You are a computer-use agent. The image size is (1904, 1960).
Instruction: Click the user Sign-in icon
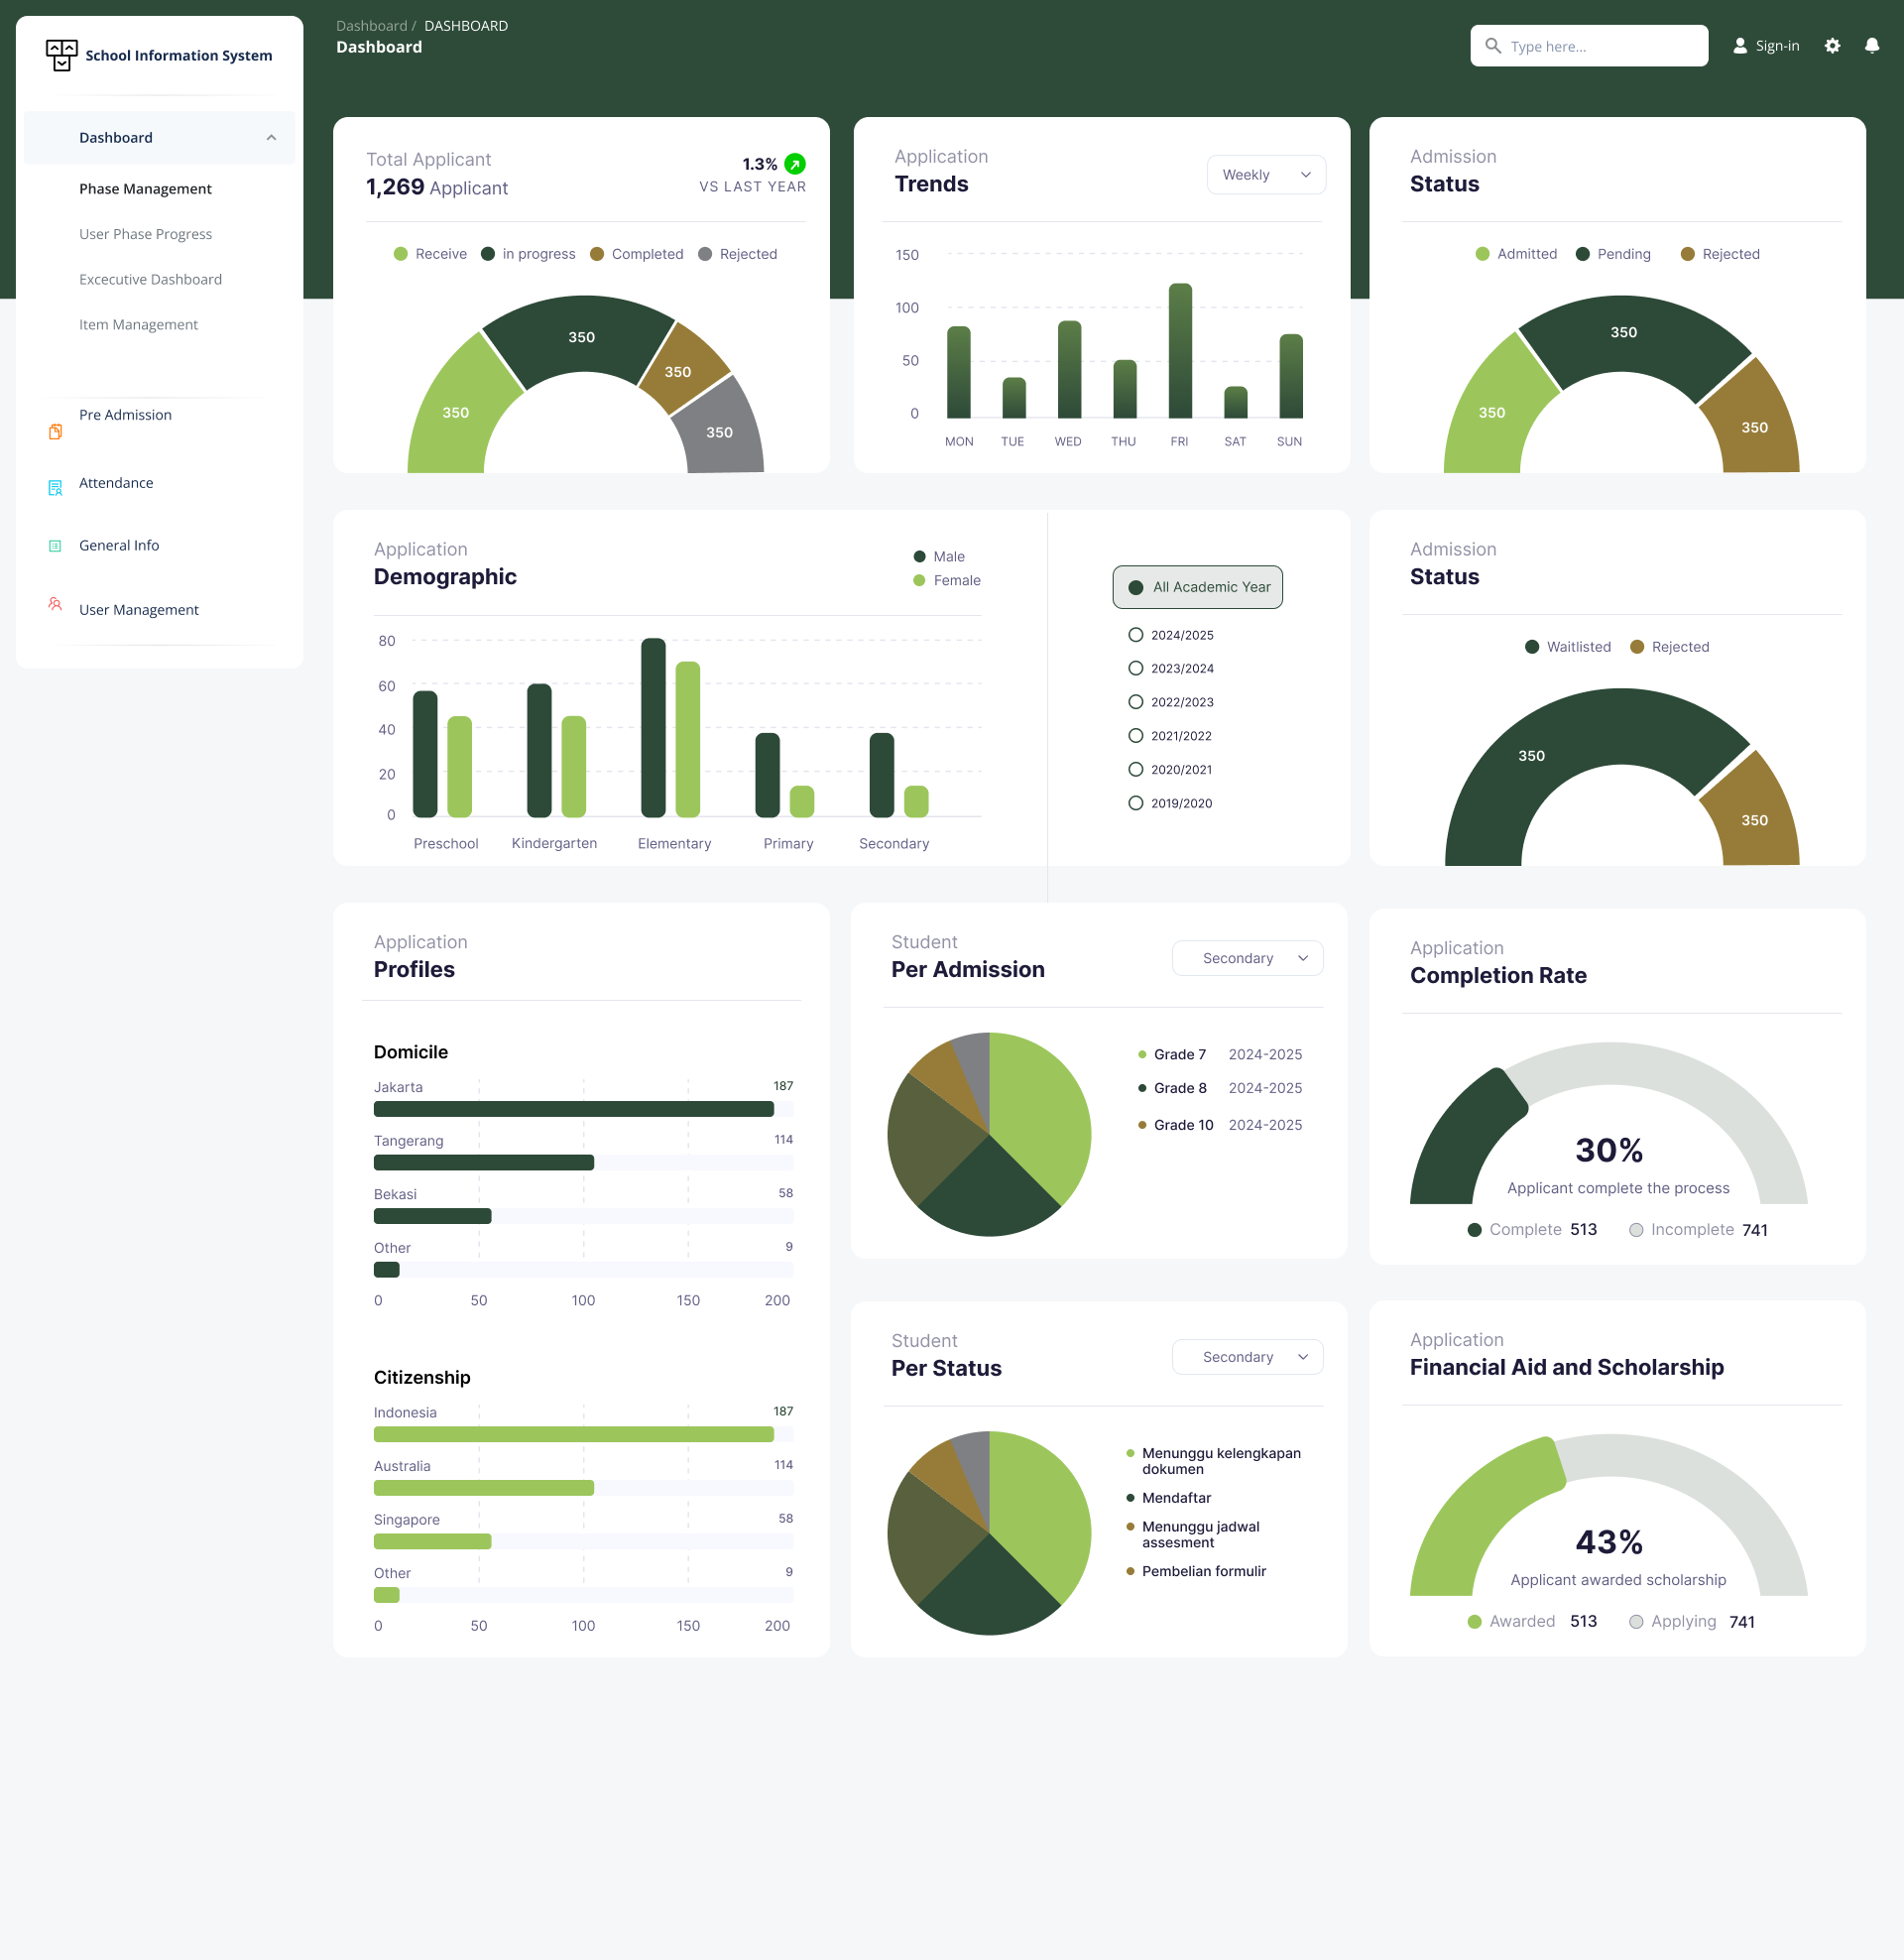click(x=1740, y=46)
